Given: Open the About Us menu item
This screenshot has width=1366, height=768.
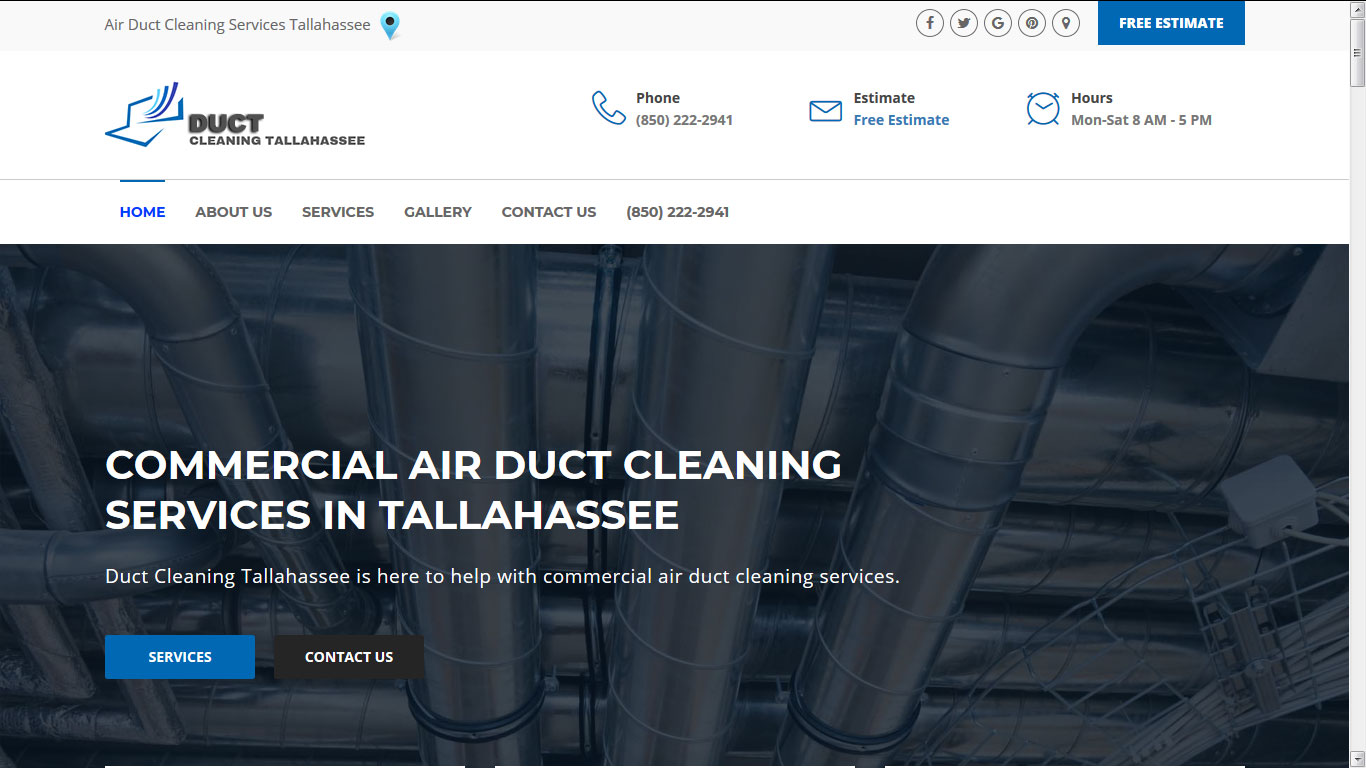Looking at the screenshot, I should pos(234,212).
